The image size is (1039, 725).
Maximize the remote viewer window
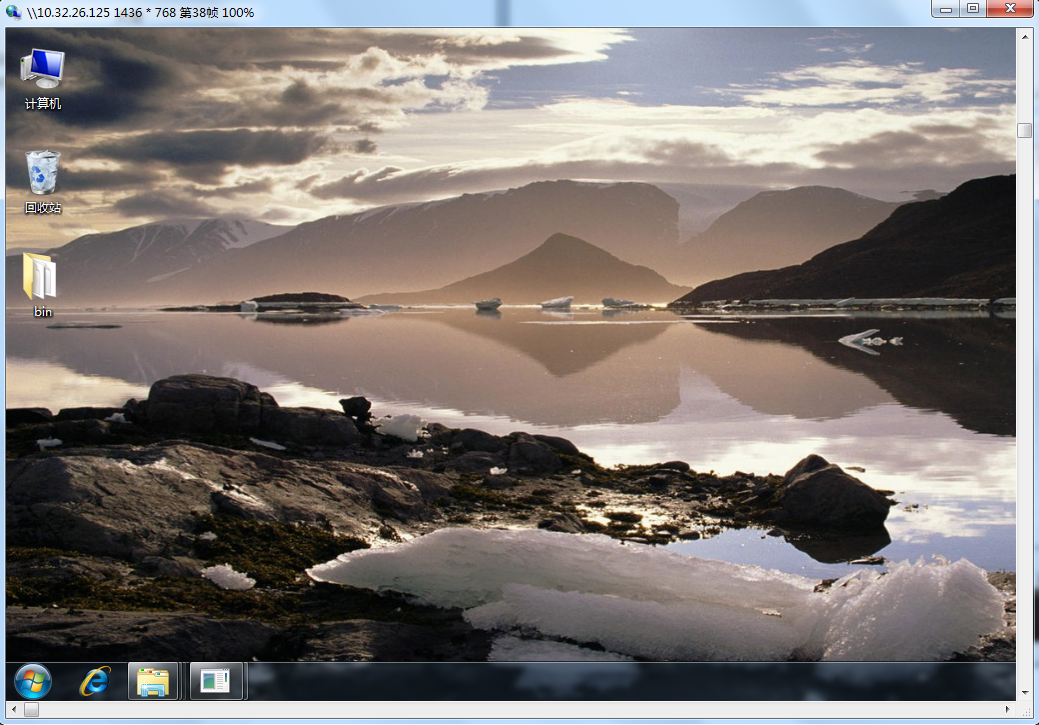point(973,9)
